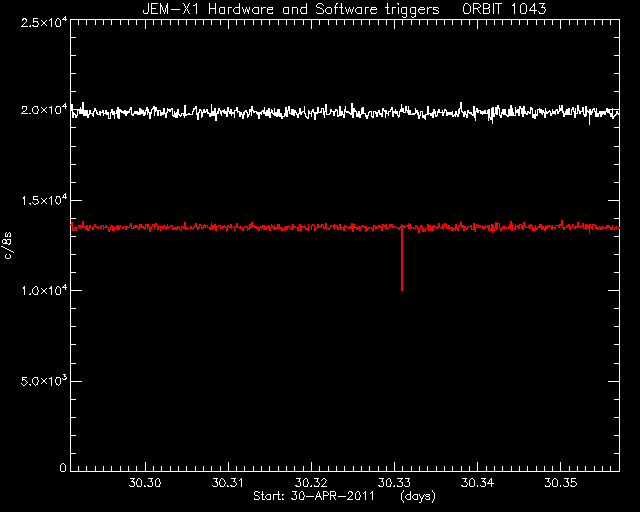Image resolution: width=640 pixels, height=512 pixels.
Task: Select the 2.5×10⁴ y-axis label
Action: click(x=44, y=22)
